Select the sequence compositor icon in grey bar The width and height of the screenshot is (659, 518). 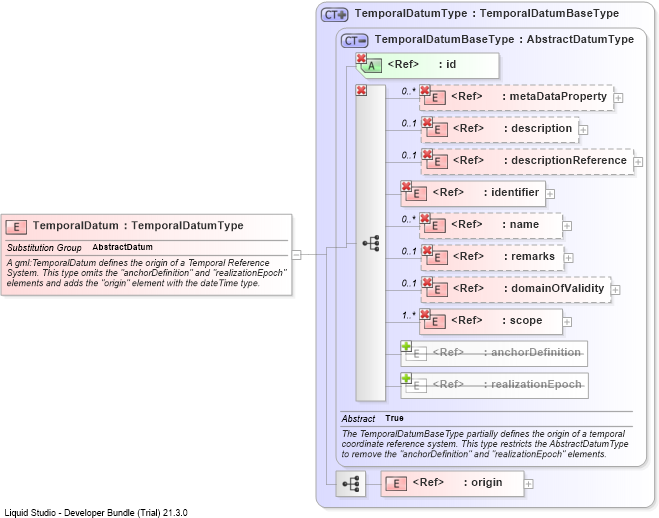[x=371, y=243]
